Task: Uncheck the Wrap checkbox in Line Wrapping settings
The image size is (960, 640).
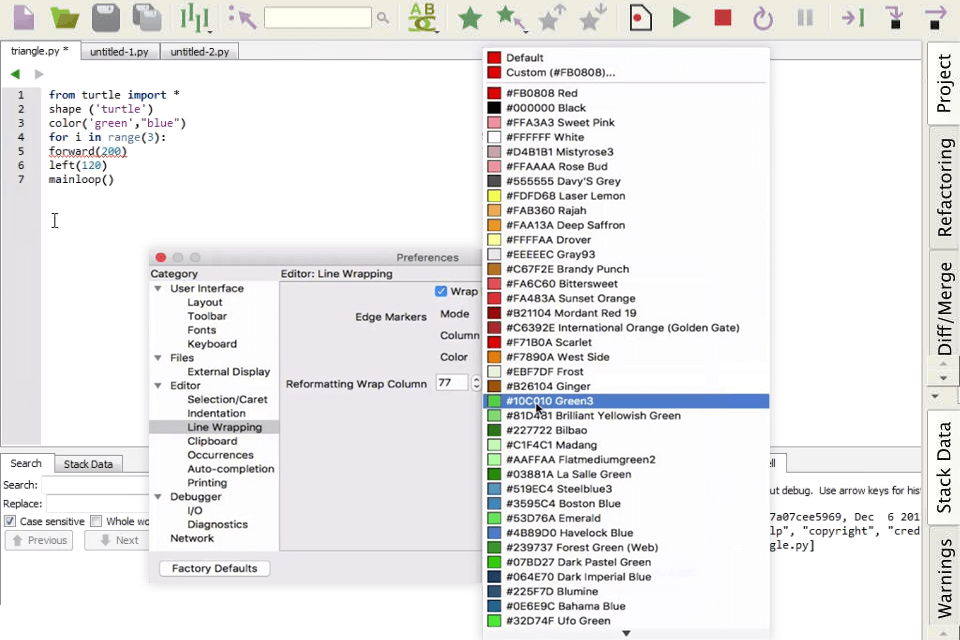Action: click(441, 291)
